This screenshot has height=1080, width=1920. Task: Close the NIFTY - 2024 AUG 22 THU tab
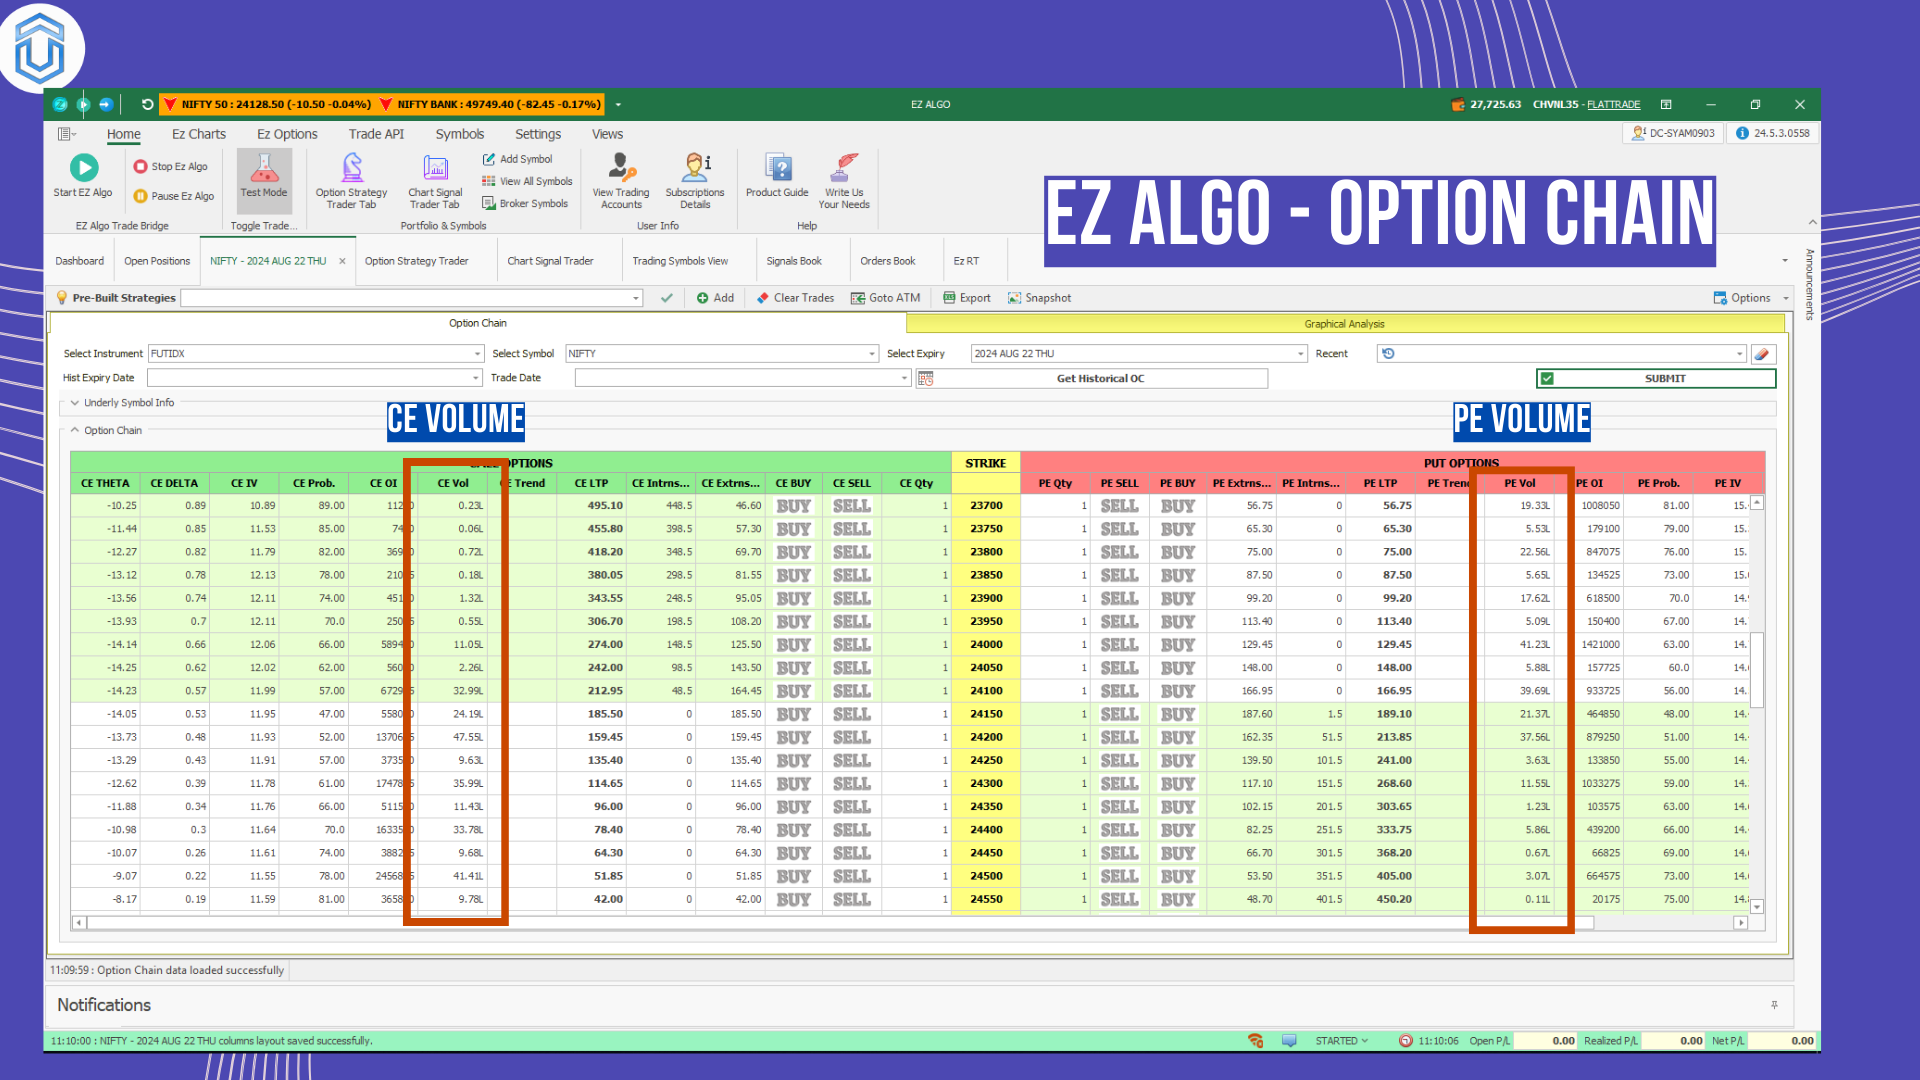tap(342, 261)
